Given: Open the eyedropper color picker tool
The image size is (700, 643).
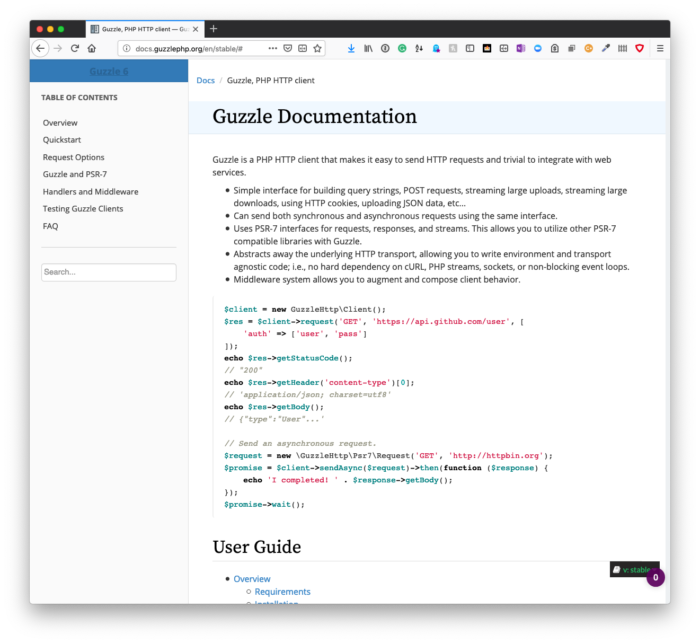Looking at the screenshot, I should click(x=605, y=48).
